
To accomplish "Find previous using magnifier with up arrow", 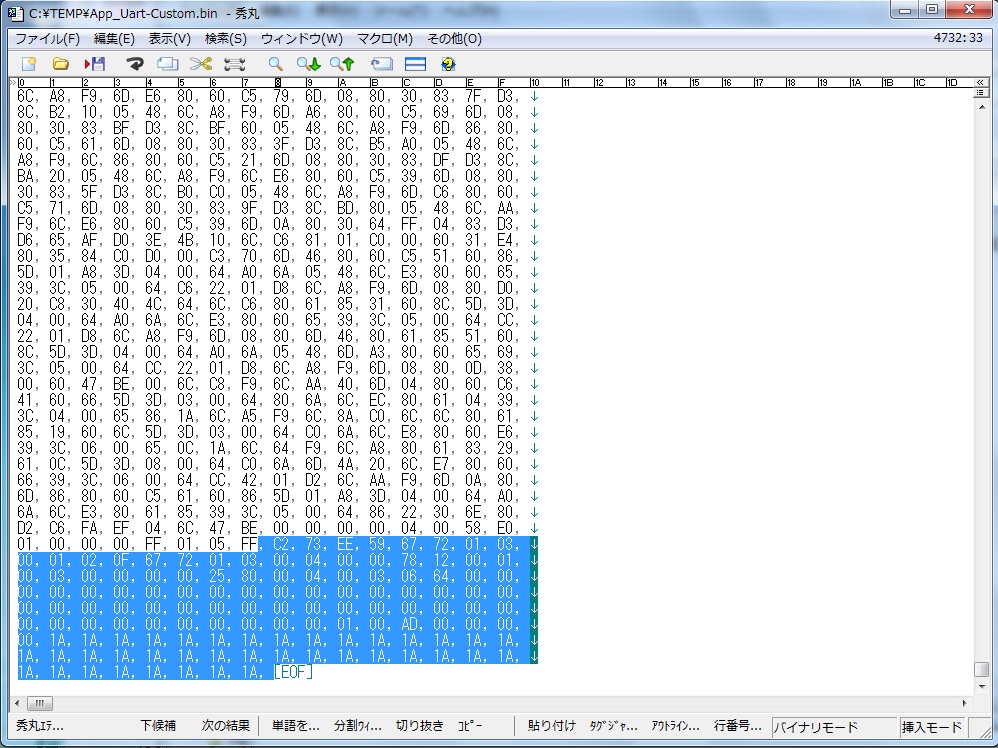I will click(342, 64).
